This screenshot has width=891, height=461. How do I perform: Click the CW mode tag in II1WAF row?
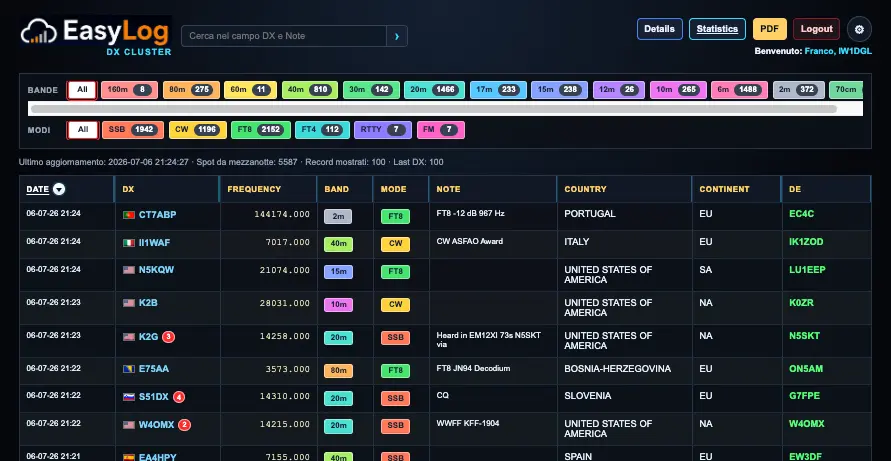395,244
